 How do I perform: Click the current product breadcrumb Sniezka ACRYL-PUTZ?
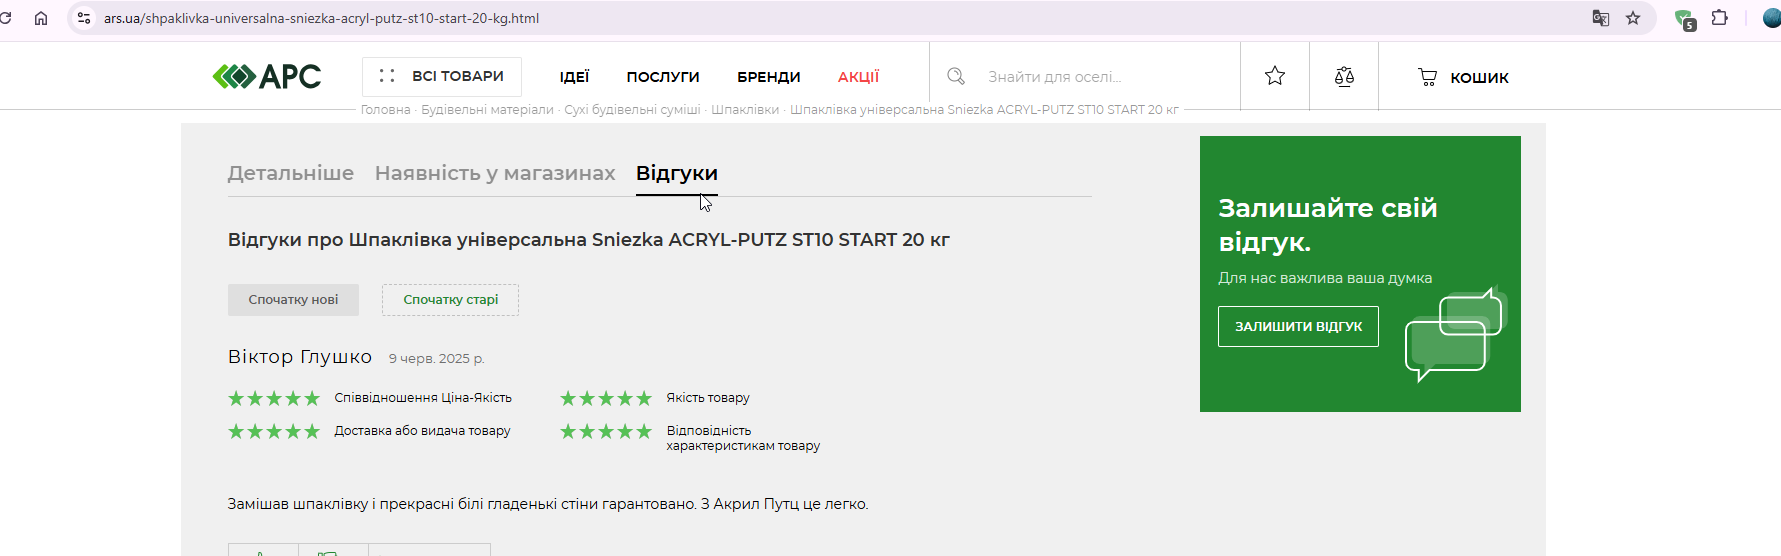984,110
